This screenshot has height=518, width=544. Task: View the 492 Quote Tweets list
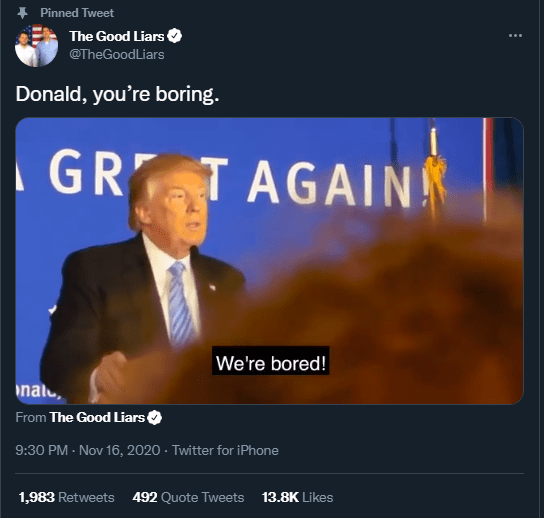[188, 497]
